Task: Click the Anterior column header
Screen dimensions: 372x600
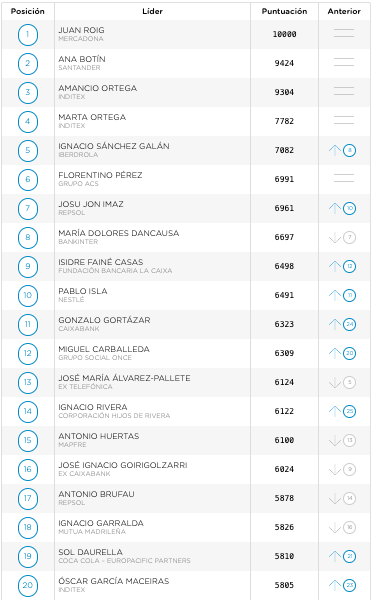Action: (344, 11)
